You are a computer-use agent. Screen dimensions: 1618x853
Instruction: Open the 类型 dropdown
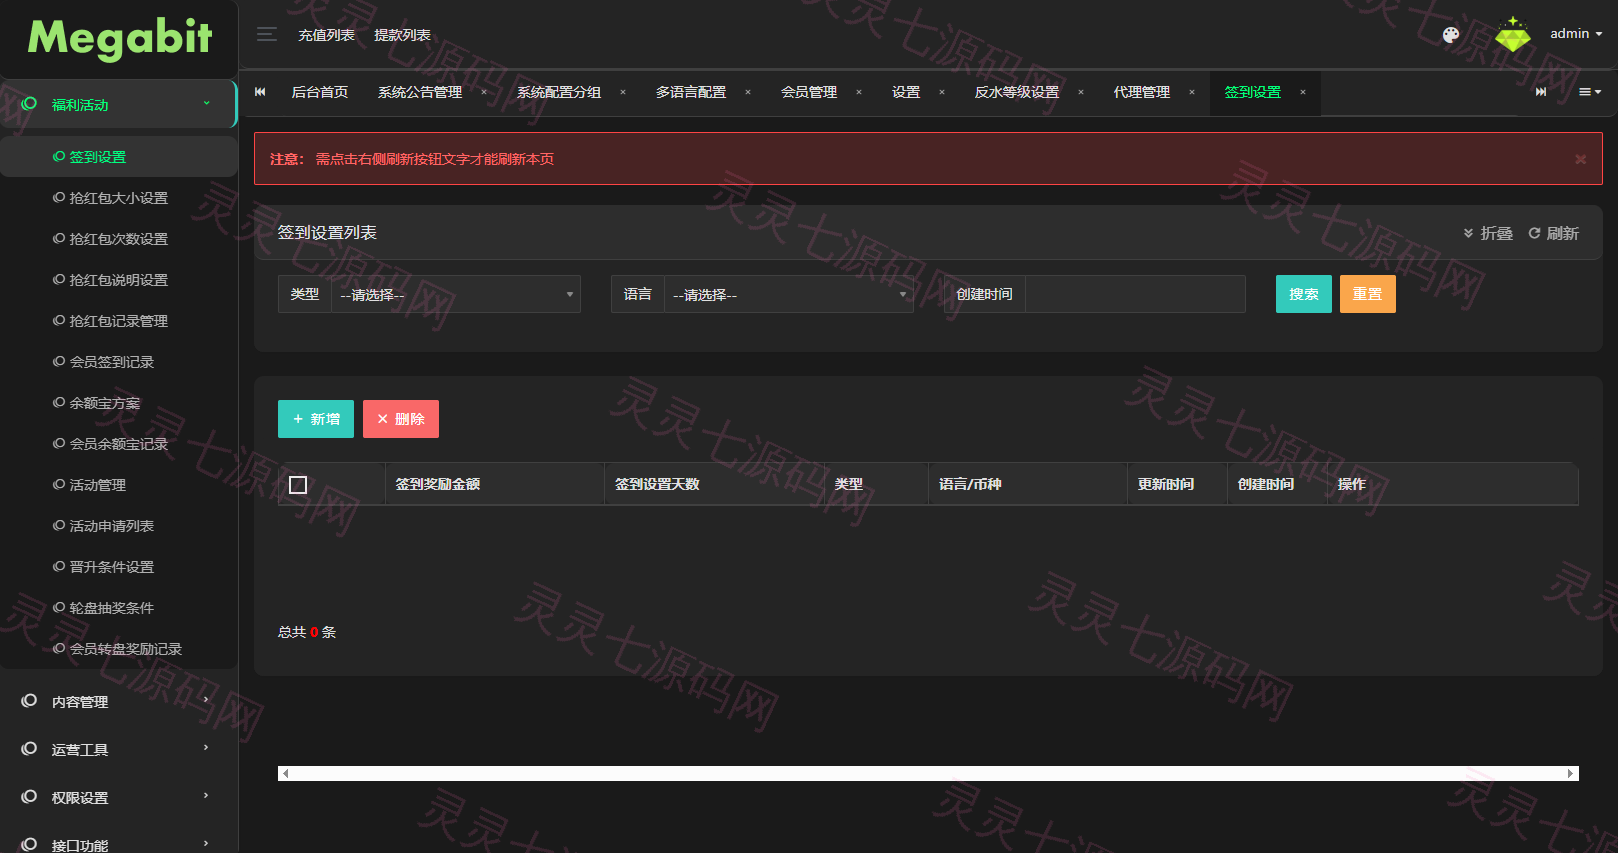coord(456,294)
